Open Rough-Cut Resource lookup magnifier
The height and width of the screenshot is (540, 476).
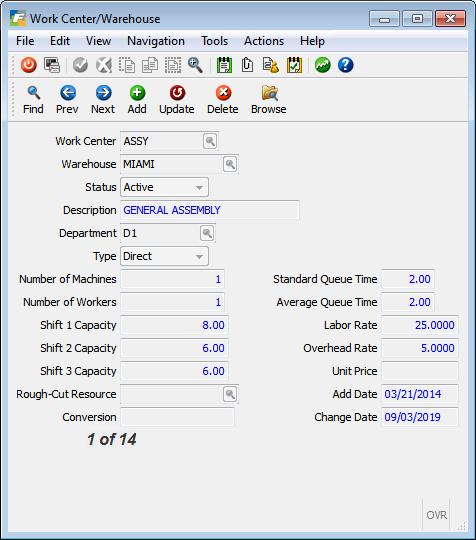pyautogui.click(x=230, y=394)
